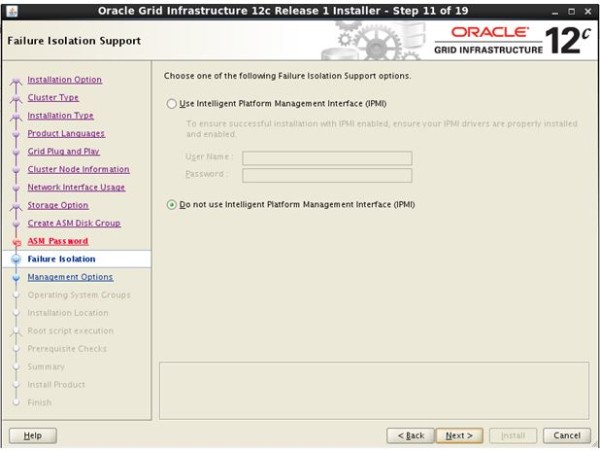Click the Management Options step marker icon
Screen dimensions: 600x450
(x=16, y=277)
